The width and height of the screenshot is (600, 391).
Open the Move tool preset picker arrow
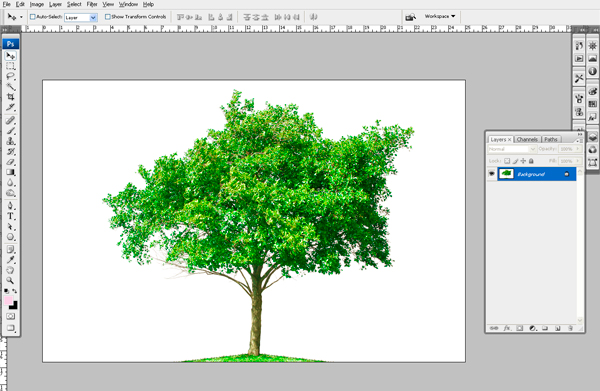[21, 17]
